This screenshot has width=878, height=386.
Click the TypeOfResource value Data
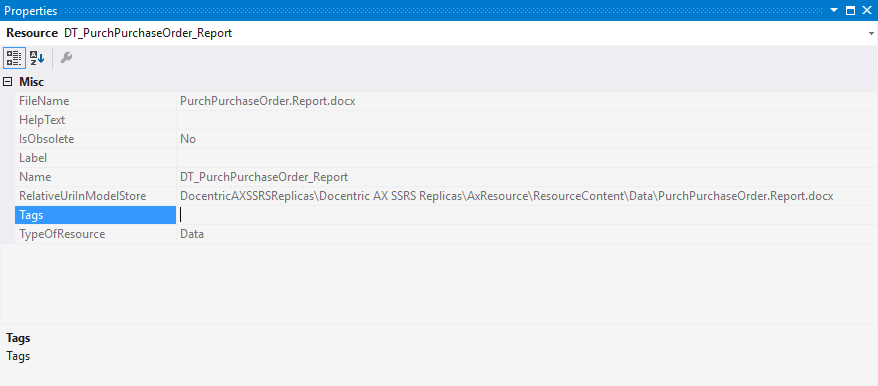click(x=192, y=234)
